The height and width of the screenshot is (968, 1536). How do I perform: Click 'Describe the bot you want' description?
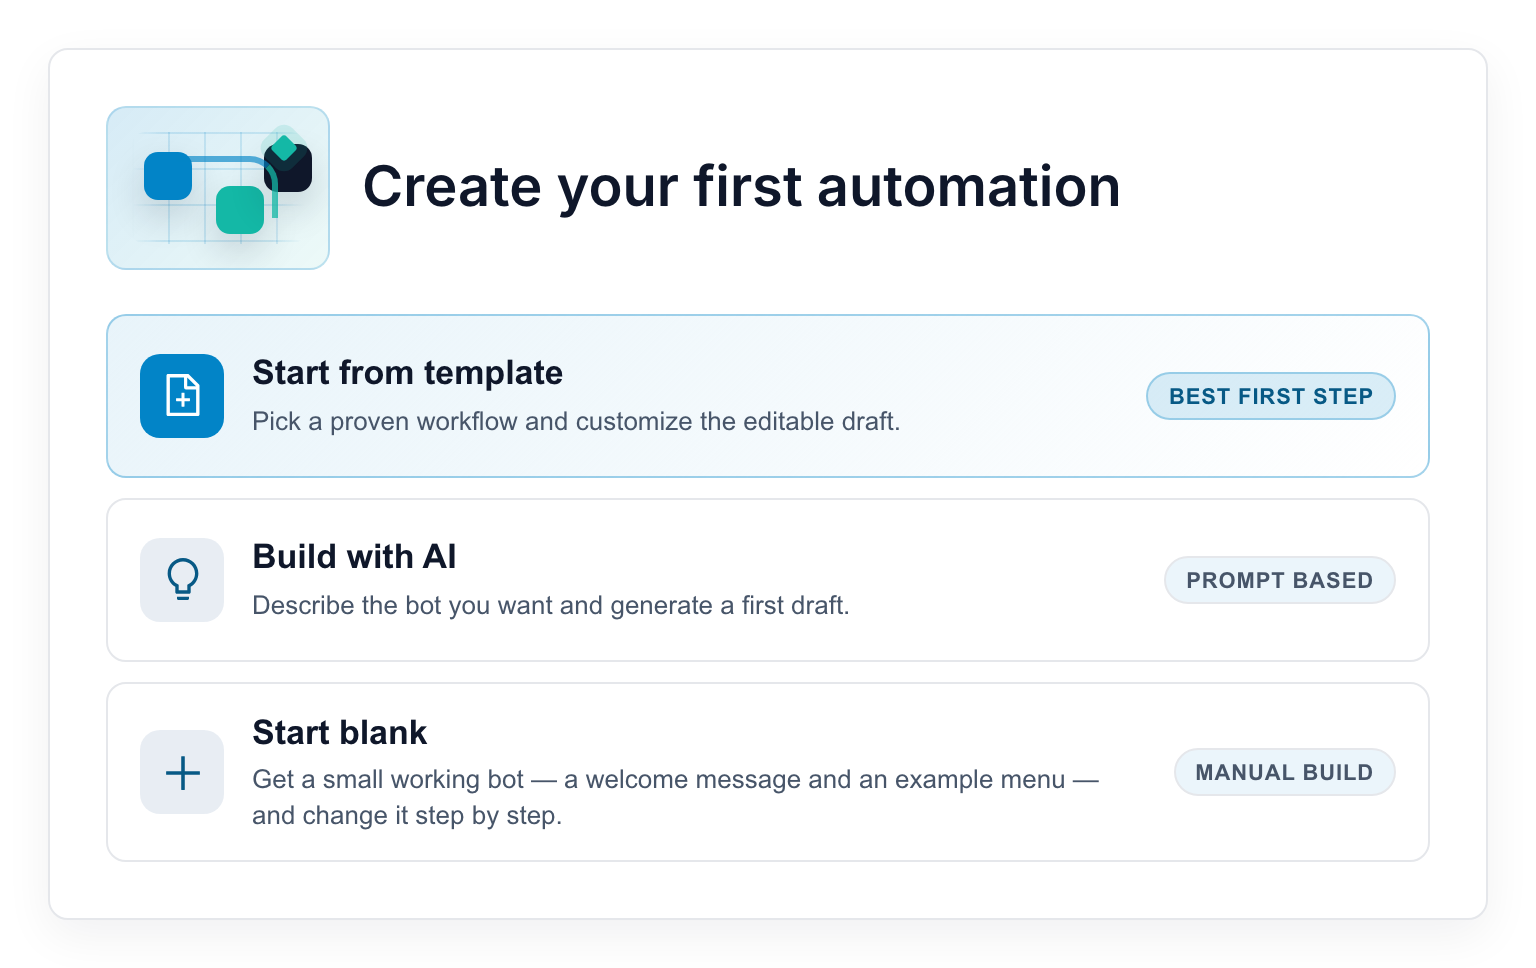(551, 605)
